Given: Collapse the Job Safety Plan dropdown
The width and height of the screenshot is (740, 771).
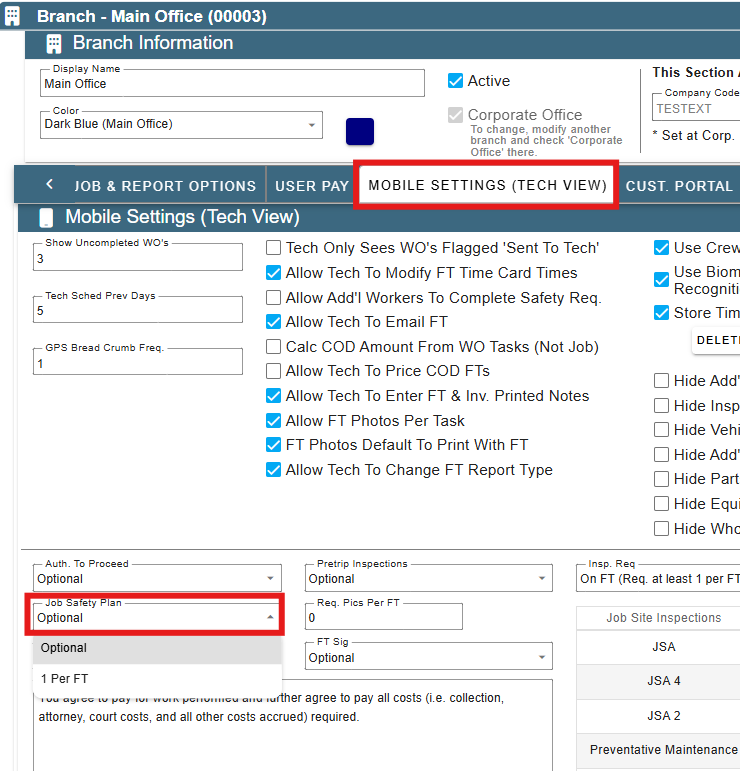Looking at the screenshot, I should (x=157, y=617).
